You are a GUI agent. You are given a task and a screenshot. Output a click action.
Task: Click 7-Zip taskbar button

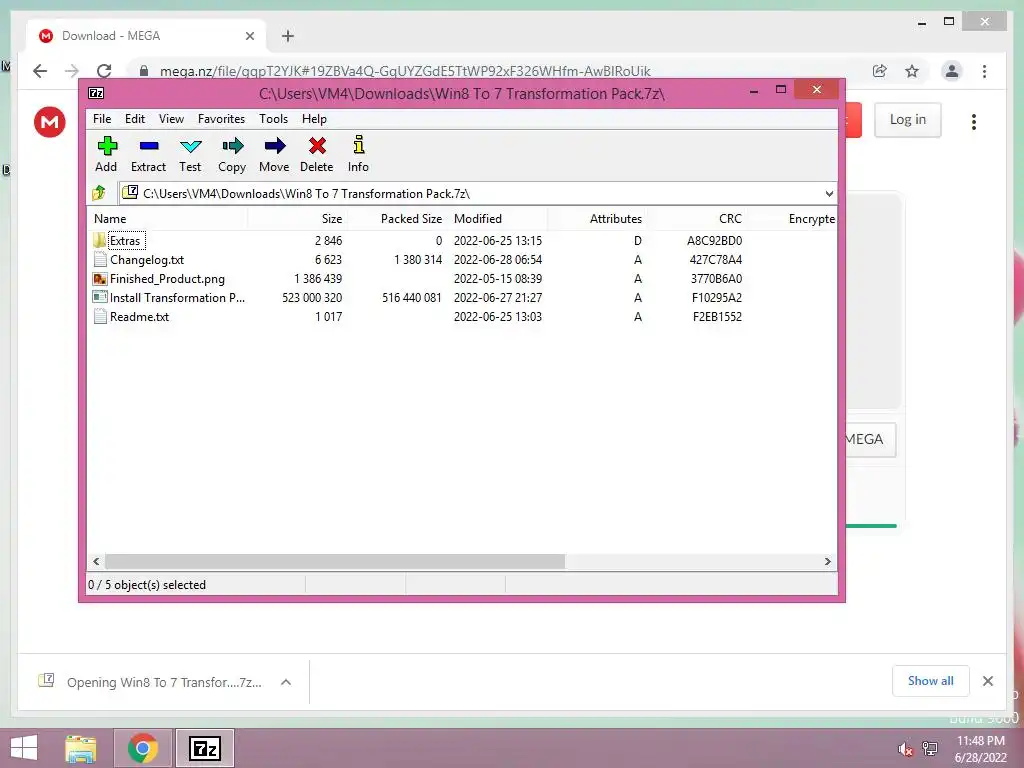(x=204, y=748)
